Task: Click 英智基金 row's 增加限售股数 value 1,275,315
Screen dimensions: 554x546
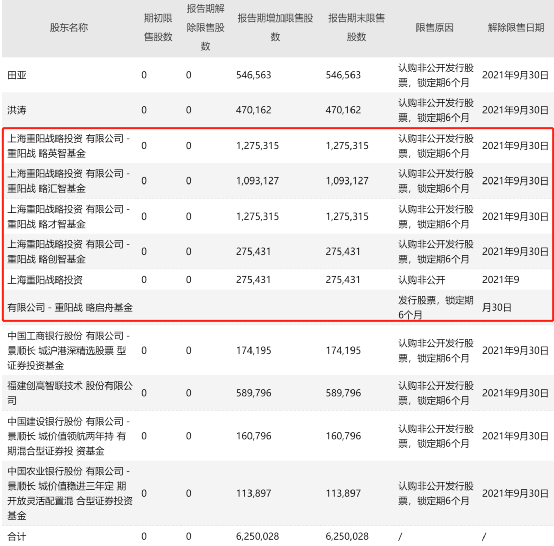Action: click(258, 146)
